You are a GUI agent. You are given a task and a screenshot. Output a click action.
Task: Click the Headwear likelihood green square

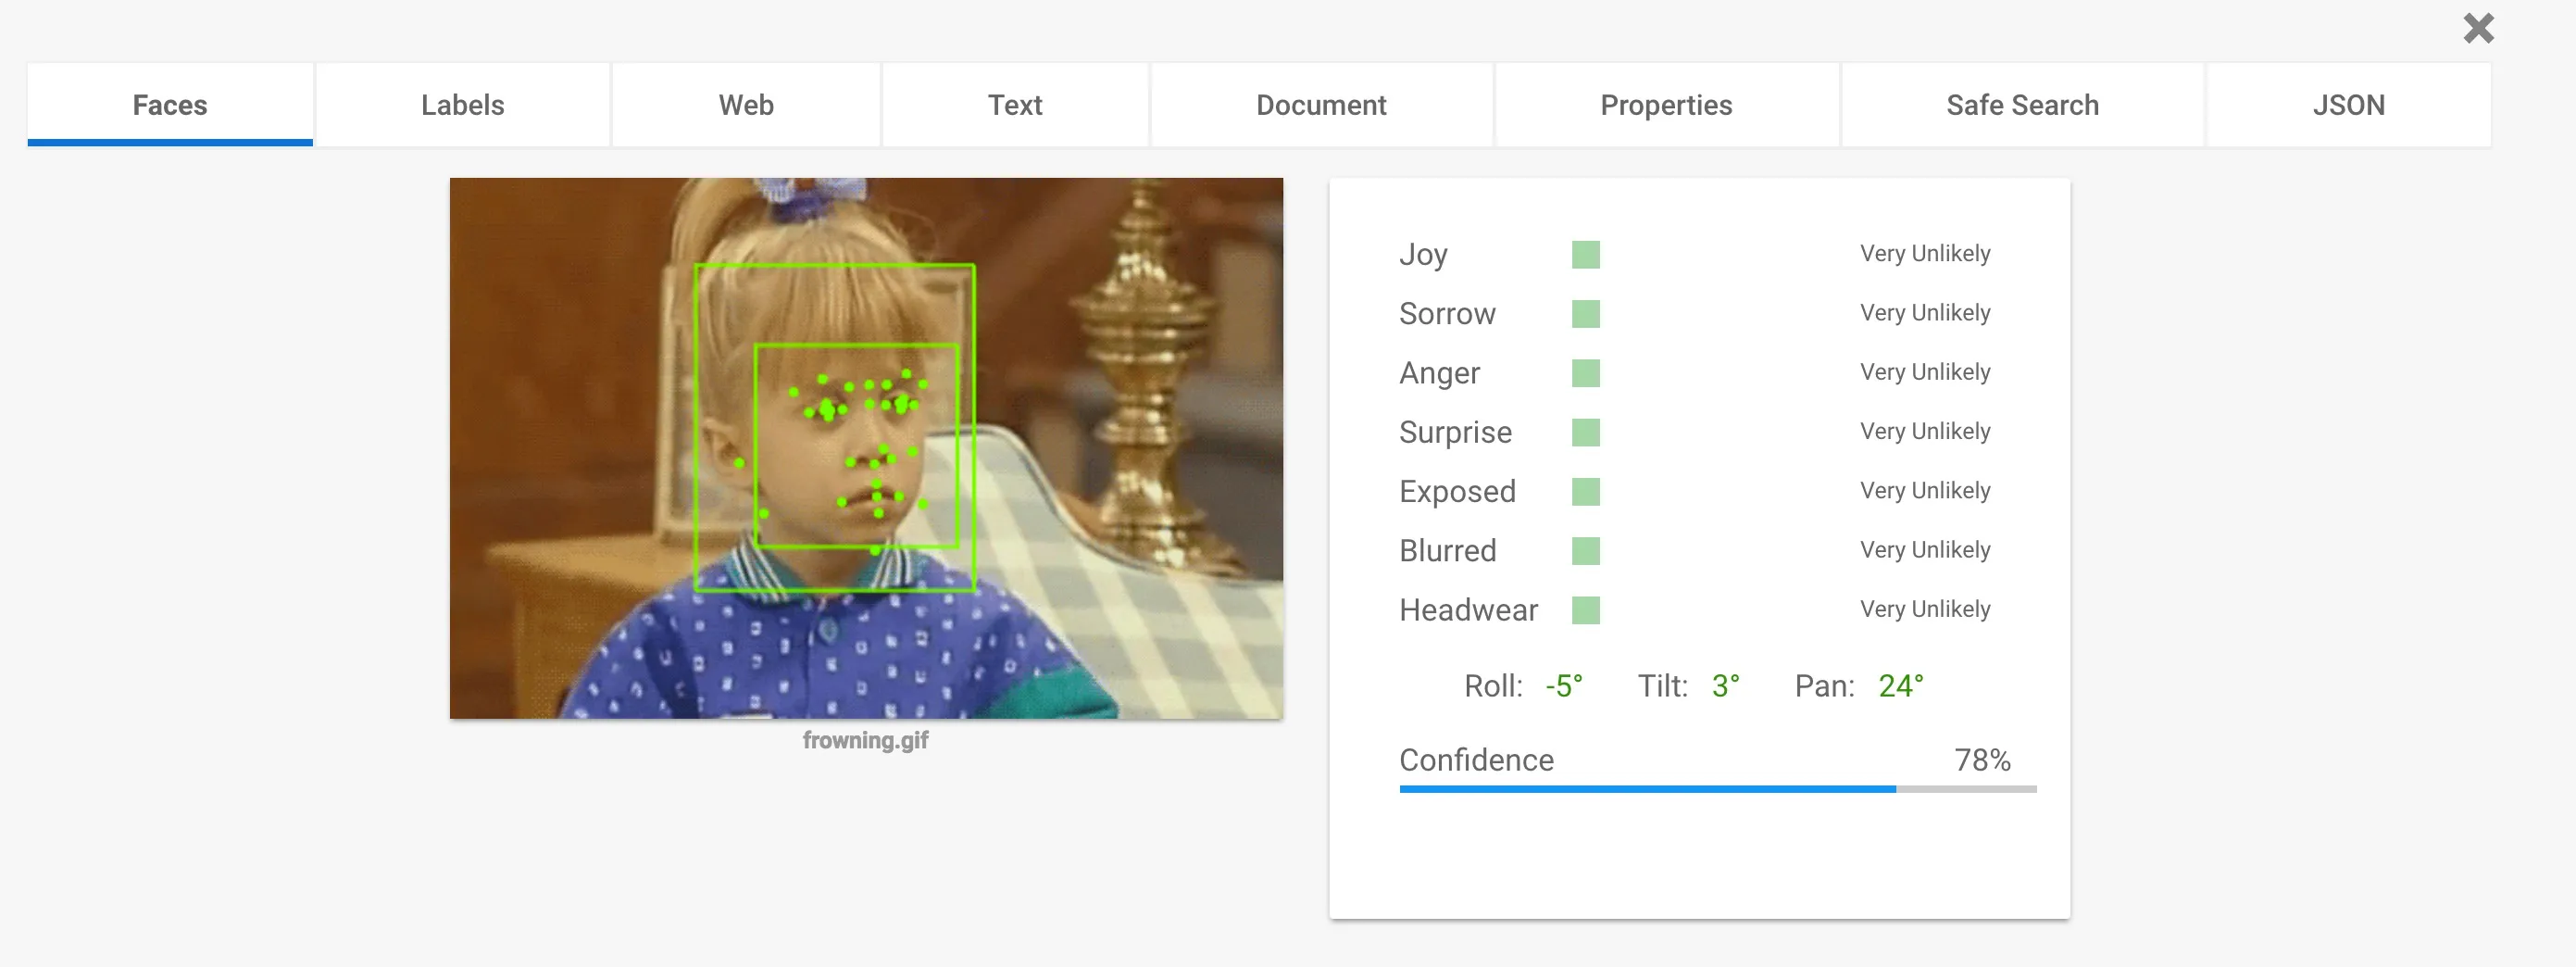1585,610
